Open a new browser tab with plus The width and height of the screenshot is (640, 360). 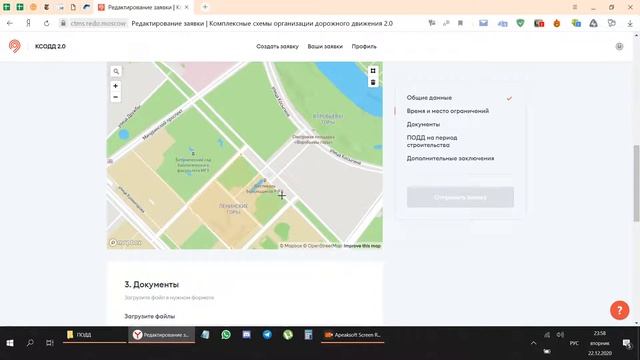tap(205, 7)
